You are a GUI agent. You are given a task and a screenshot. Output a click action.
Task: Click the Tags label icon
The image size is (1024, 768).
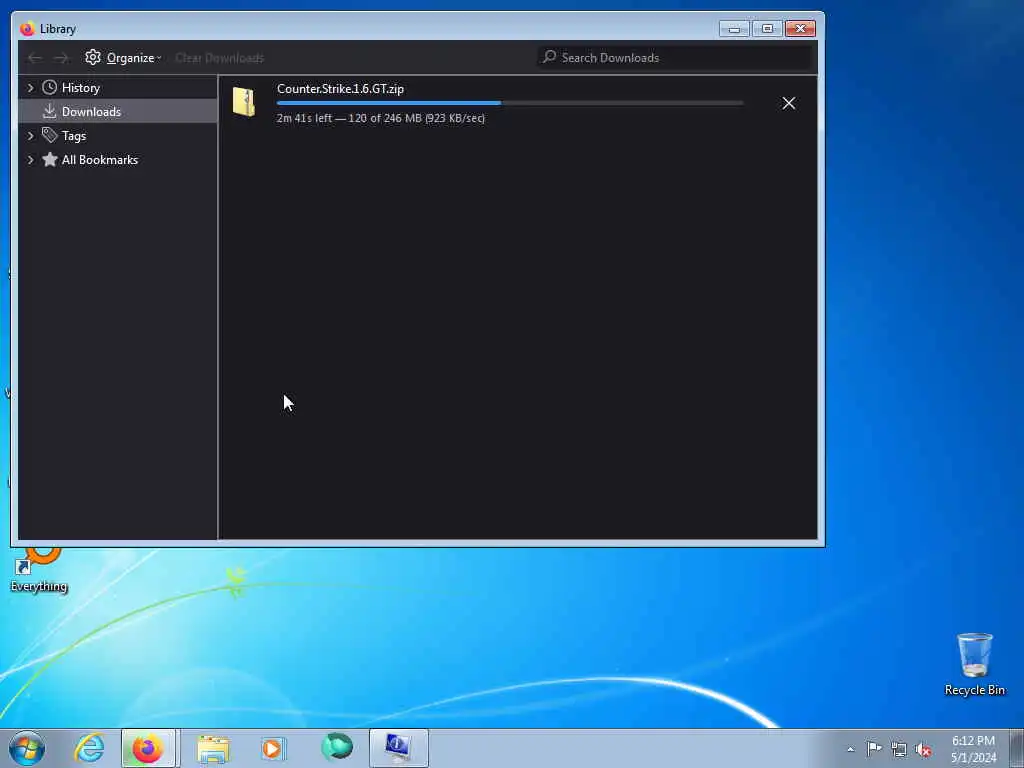pos(50,135)
